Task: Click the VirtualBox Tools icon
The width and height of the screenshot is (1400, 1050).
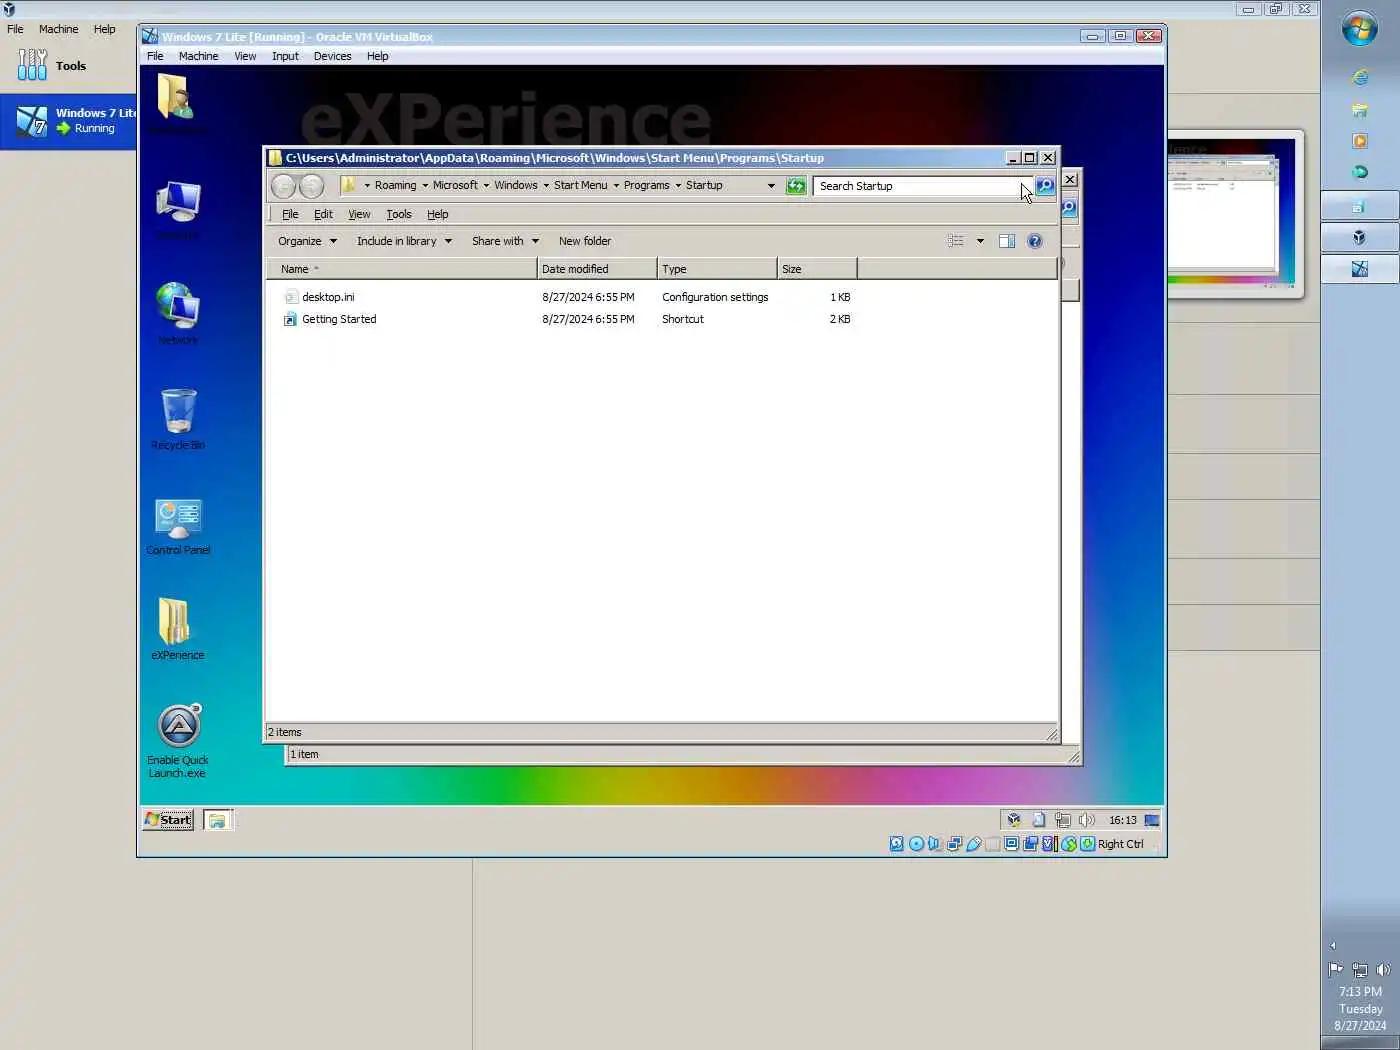Action: point(32,65)
